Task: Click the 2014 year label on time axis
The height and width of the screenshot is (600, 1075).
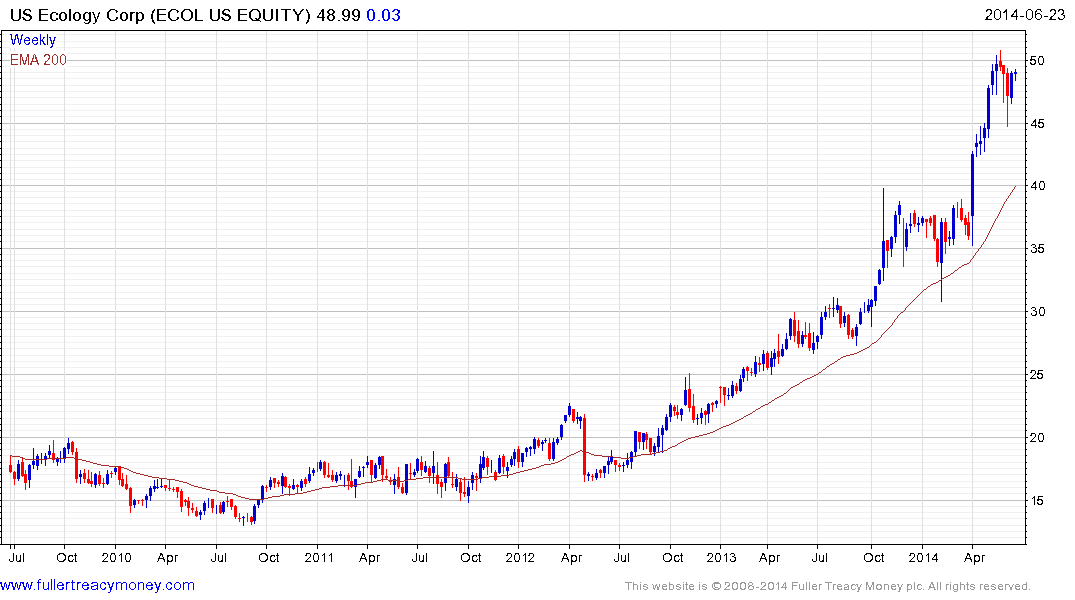Action: click(923, 557)
